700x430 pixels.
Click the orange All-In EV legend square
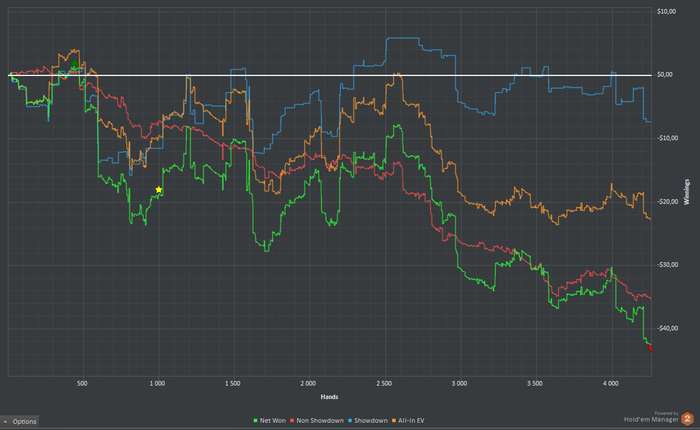(394, 421)
